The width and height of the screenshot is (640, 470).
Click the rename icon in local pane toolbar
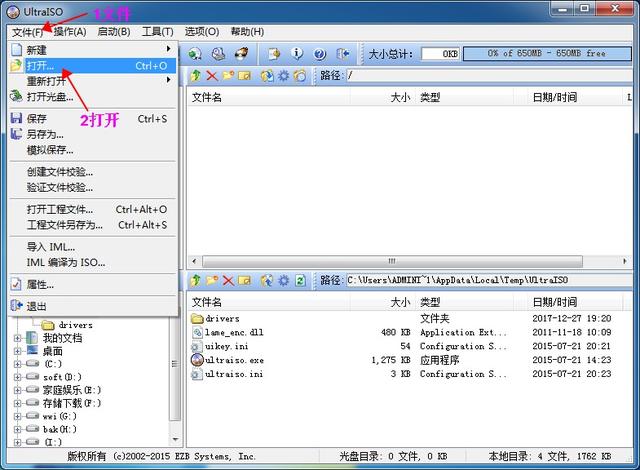pyautogui.click(x=244, y=280)
